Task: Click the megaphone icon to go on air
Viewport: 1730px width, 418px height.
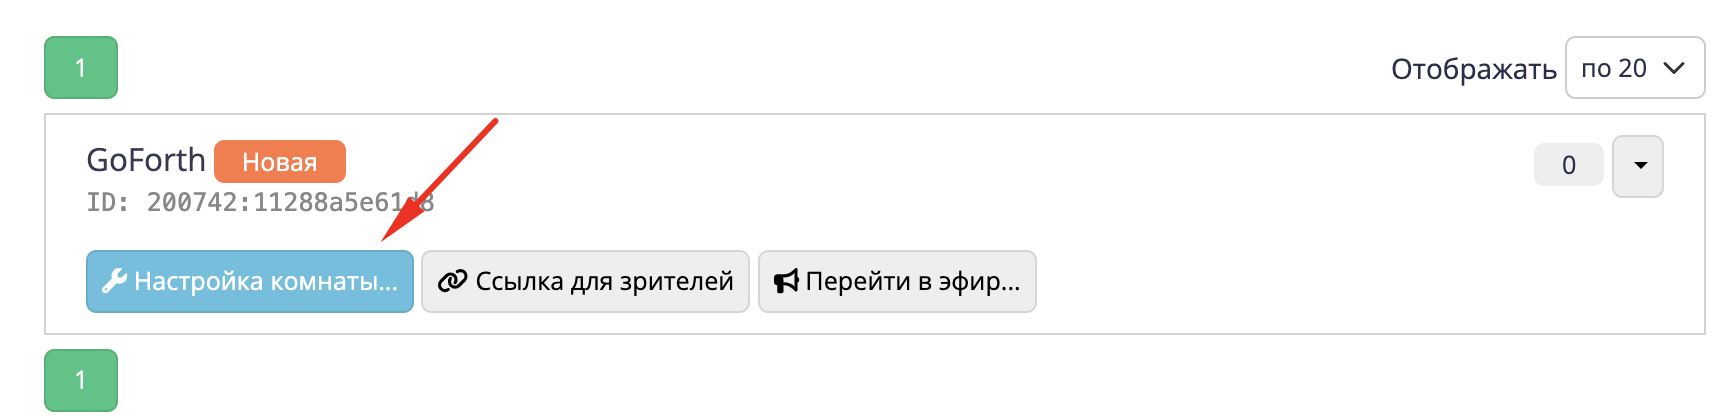Action: pos(787,281)
